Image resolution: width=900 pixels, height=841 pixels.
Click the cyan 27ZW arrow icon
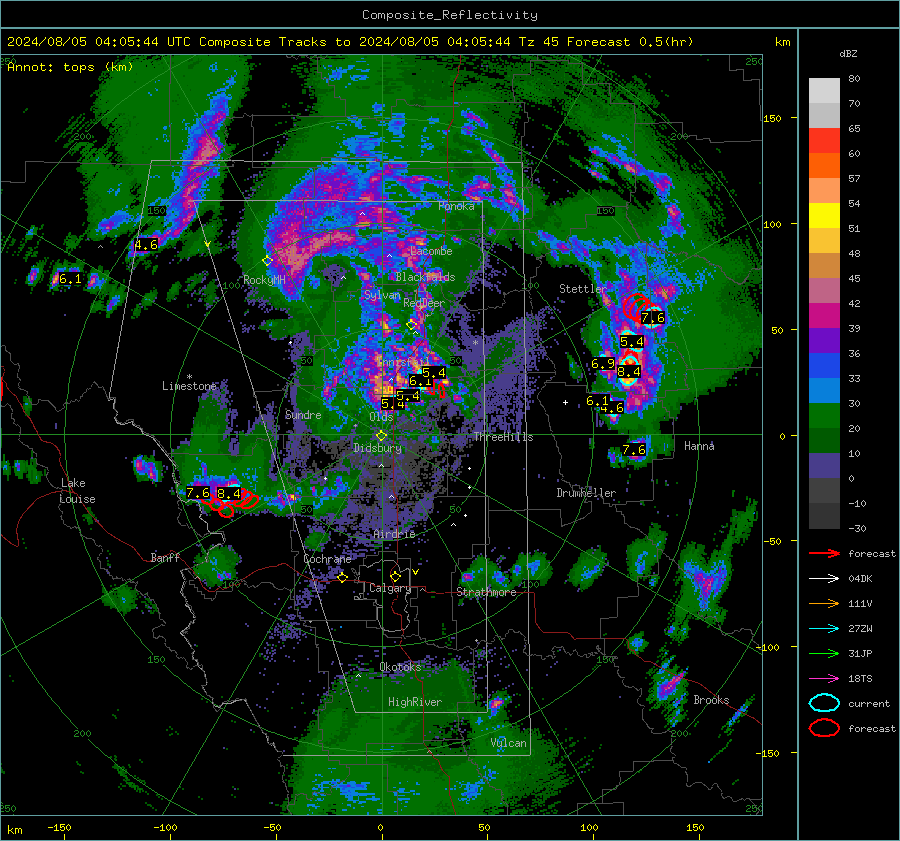[x=824, y=629]
